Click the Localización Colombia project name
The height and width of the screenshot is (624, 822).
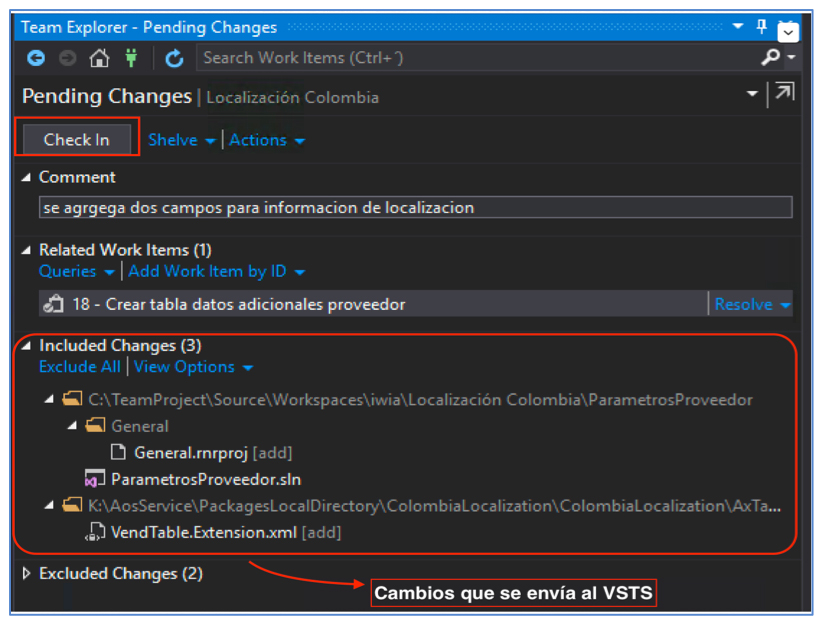point(293,98)
